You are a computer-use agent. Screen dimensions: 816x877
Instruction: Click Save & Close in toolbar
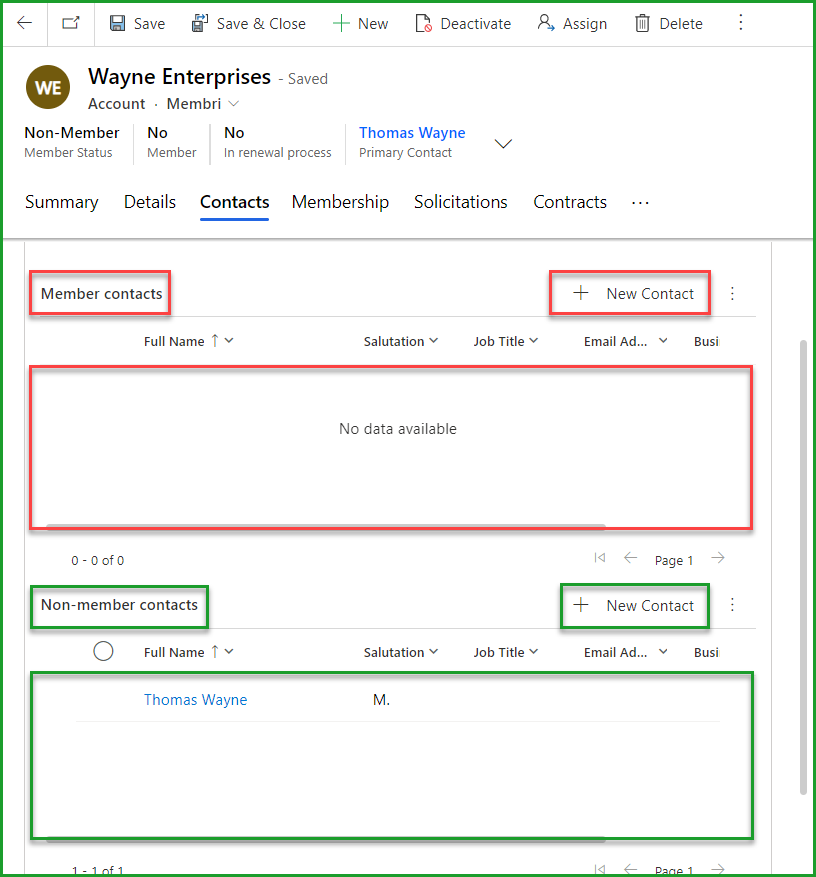tap(249, 23)
